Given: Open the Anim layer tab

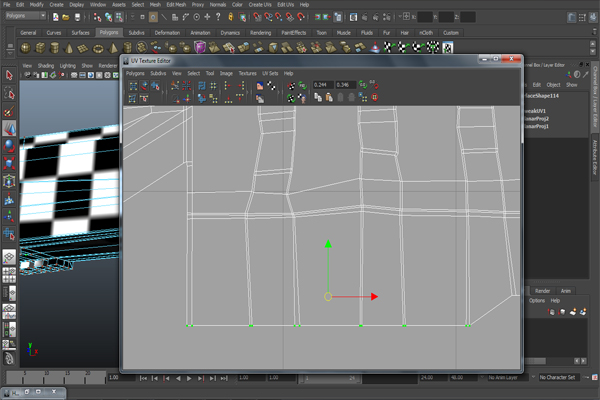Looking at the screenshot, I should pos(566,291).
